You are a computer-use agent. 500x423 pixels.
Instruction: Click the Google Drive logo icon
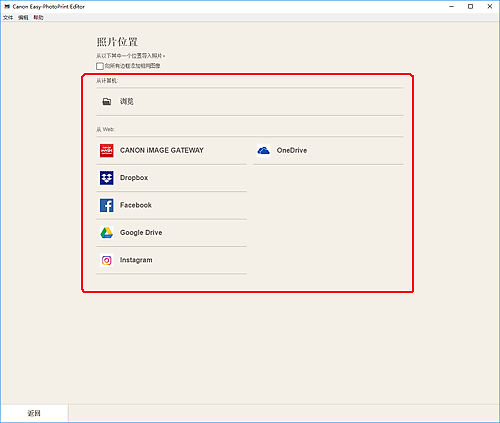[107, 233]
